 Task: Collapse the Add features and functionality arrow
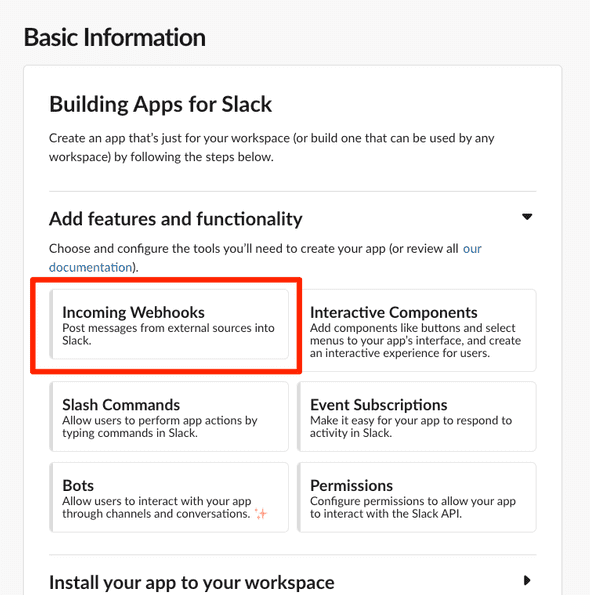[x=527, y=217]
